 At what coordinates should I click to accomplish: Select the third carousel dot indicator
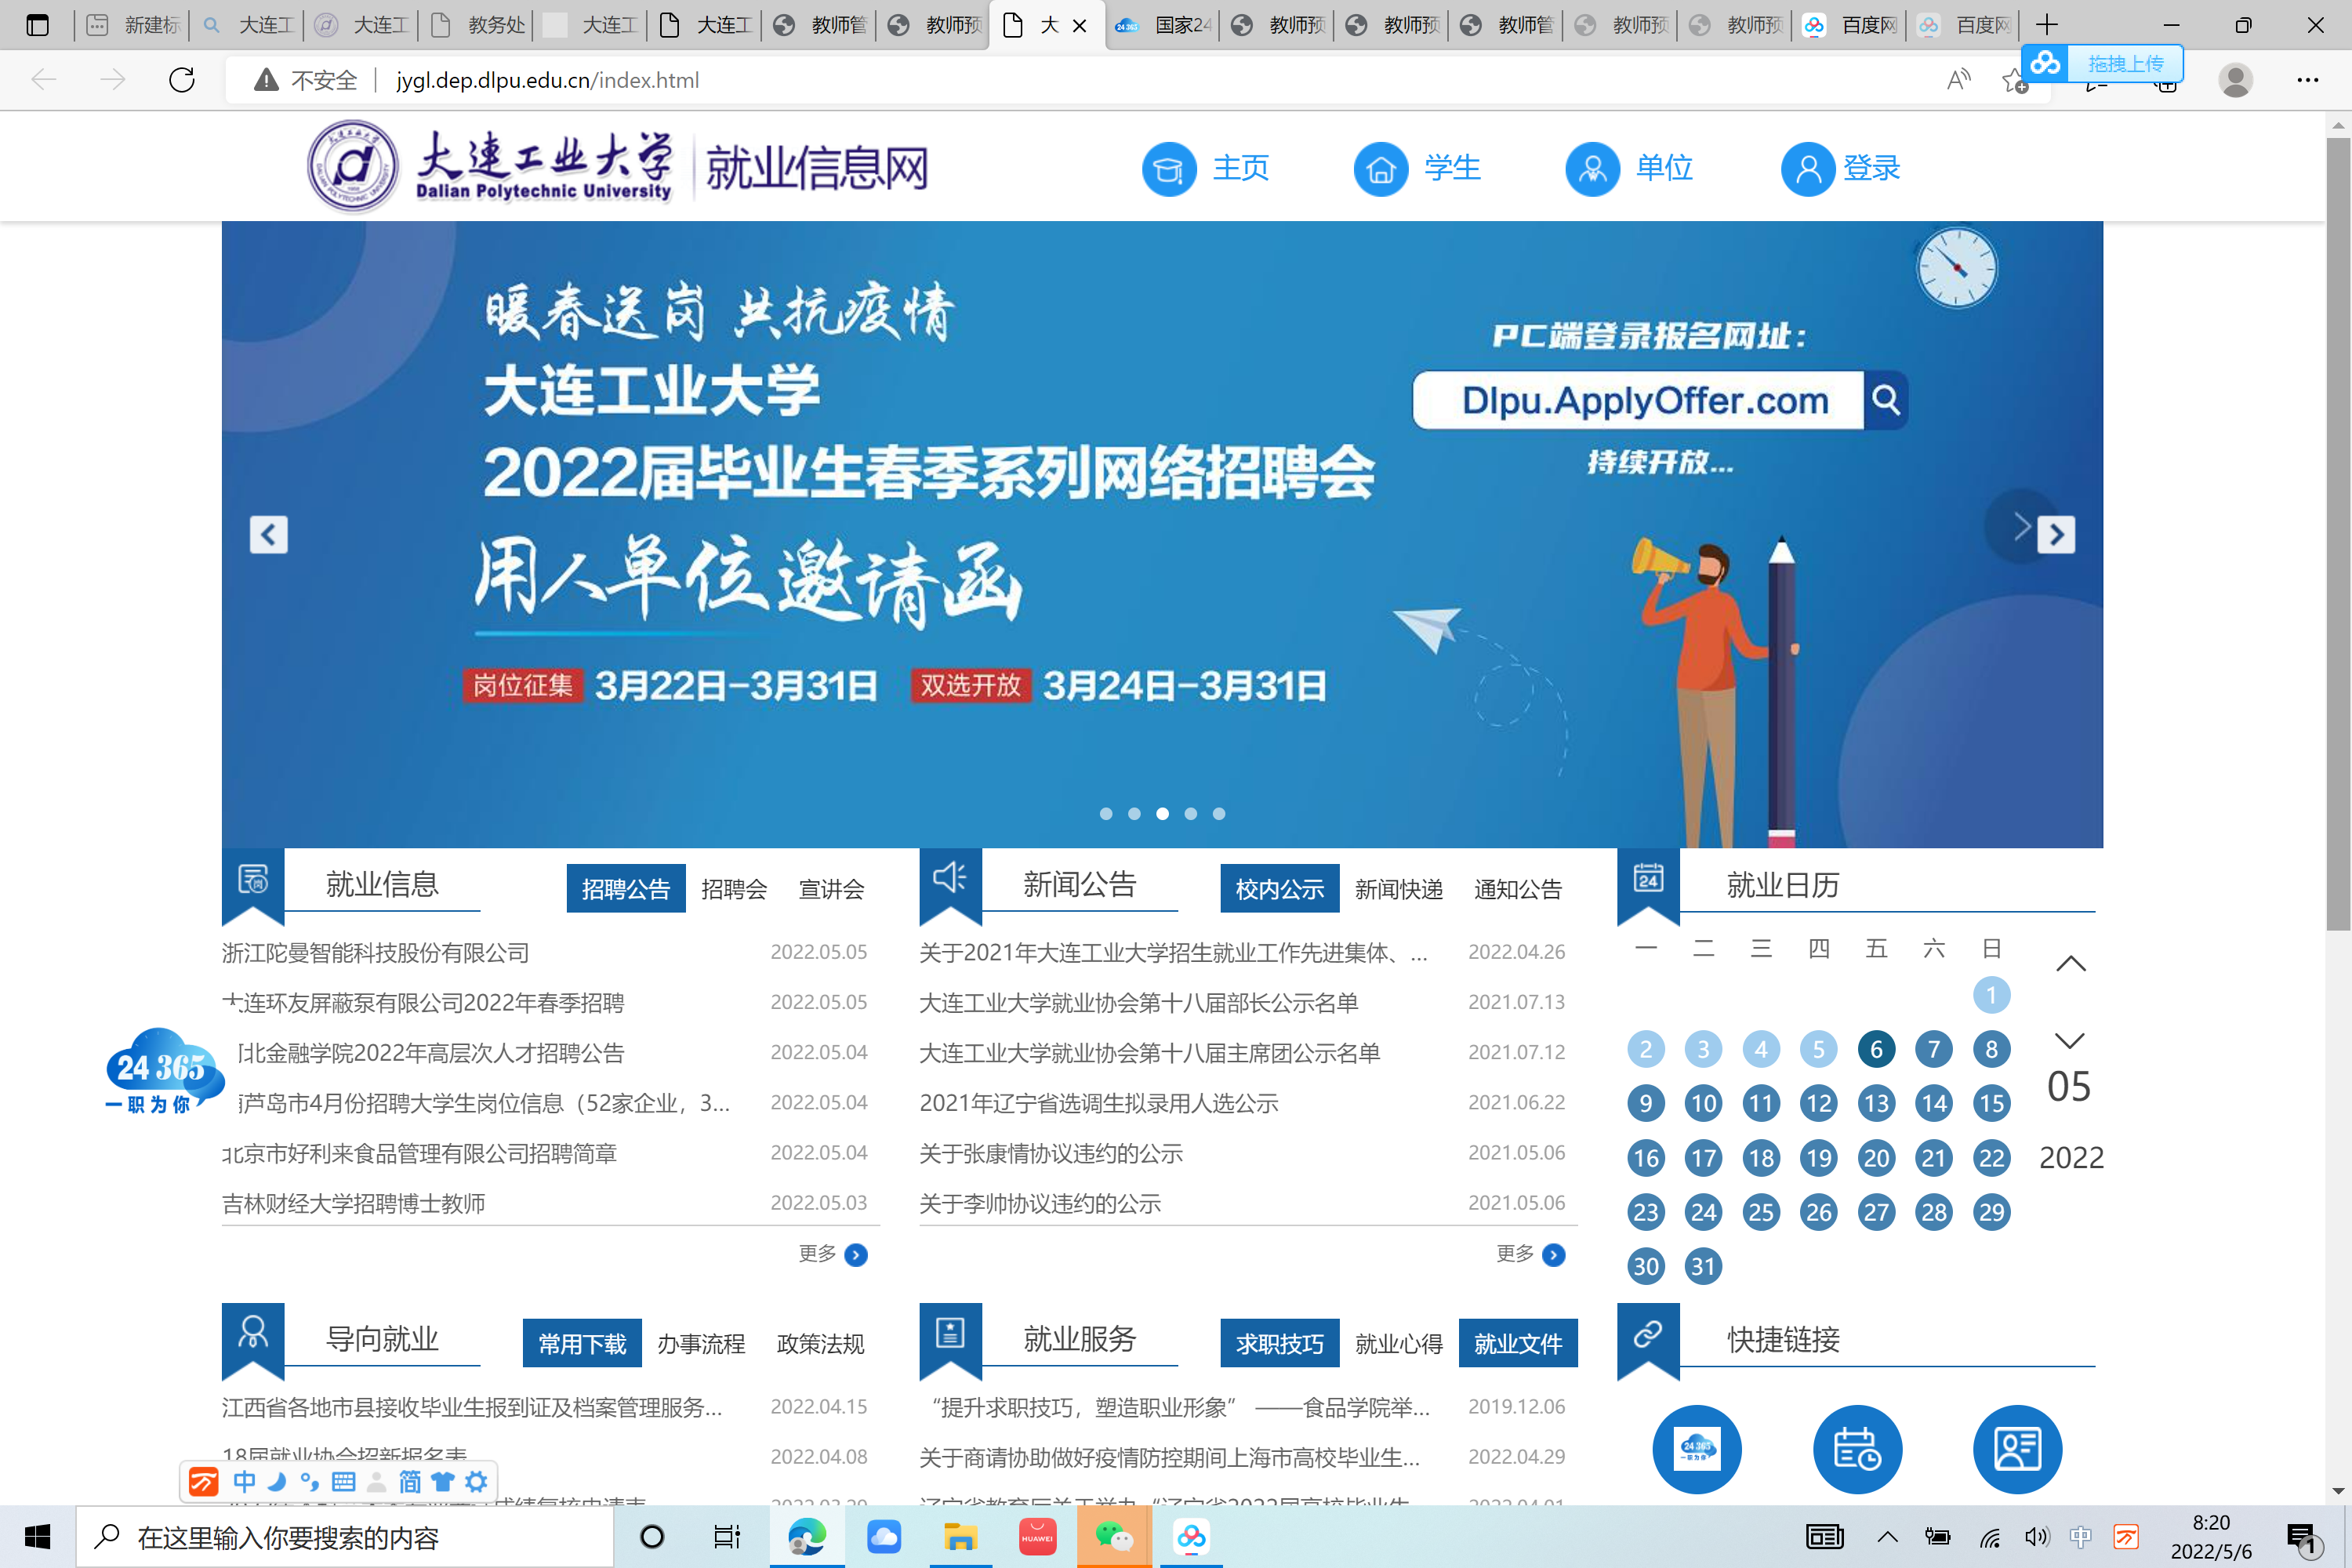click(x=1162, y=814)
